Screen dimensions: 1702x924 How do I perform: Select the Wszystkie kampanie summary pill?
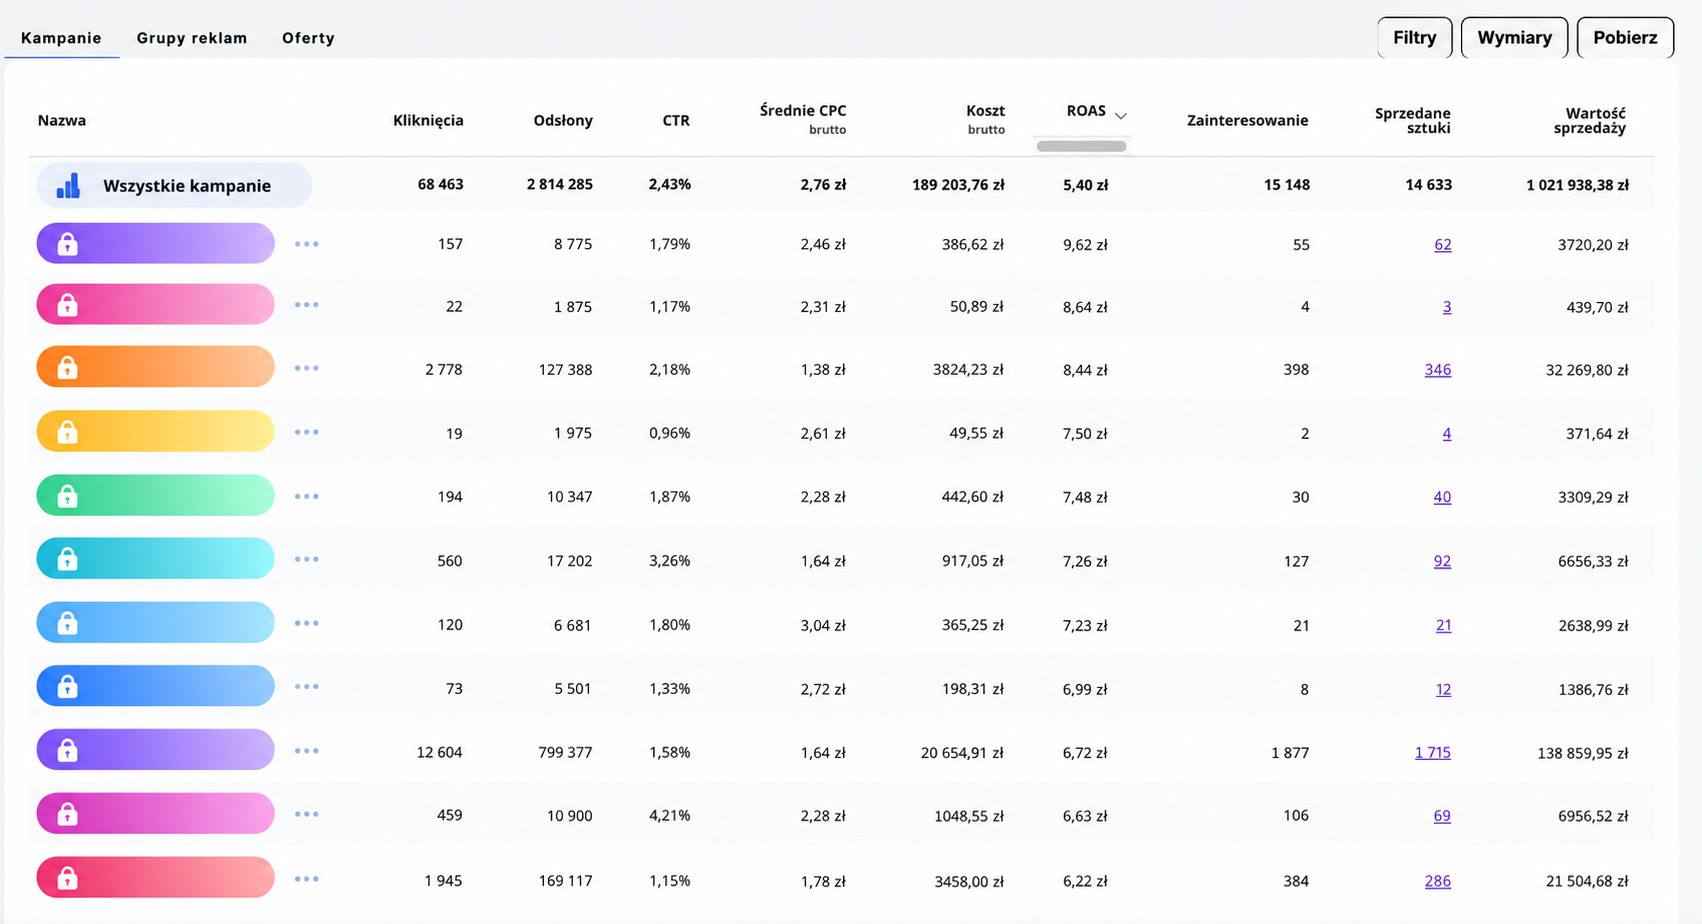point(174,185)
